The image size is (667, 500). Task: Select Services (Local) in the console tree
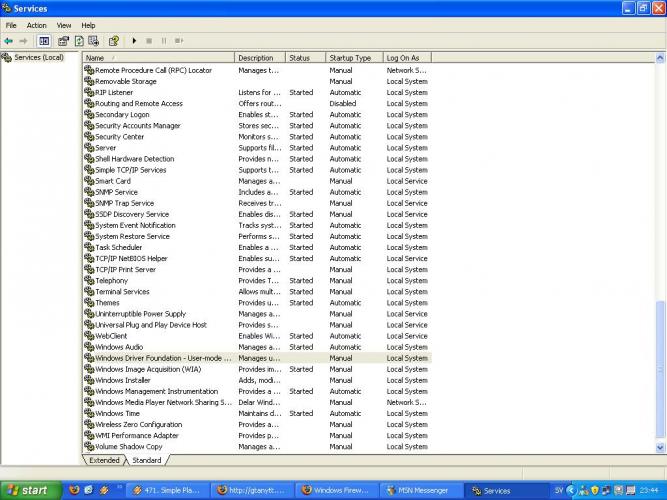tap(38, 58)
